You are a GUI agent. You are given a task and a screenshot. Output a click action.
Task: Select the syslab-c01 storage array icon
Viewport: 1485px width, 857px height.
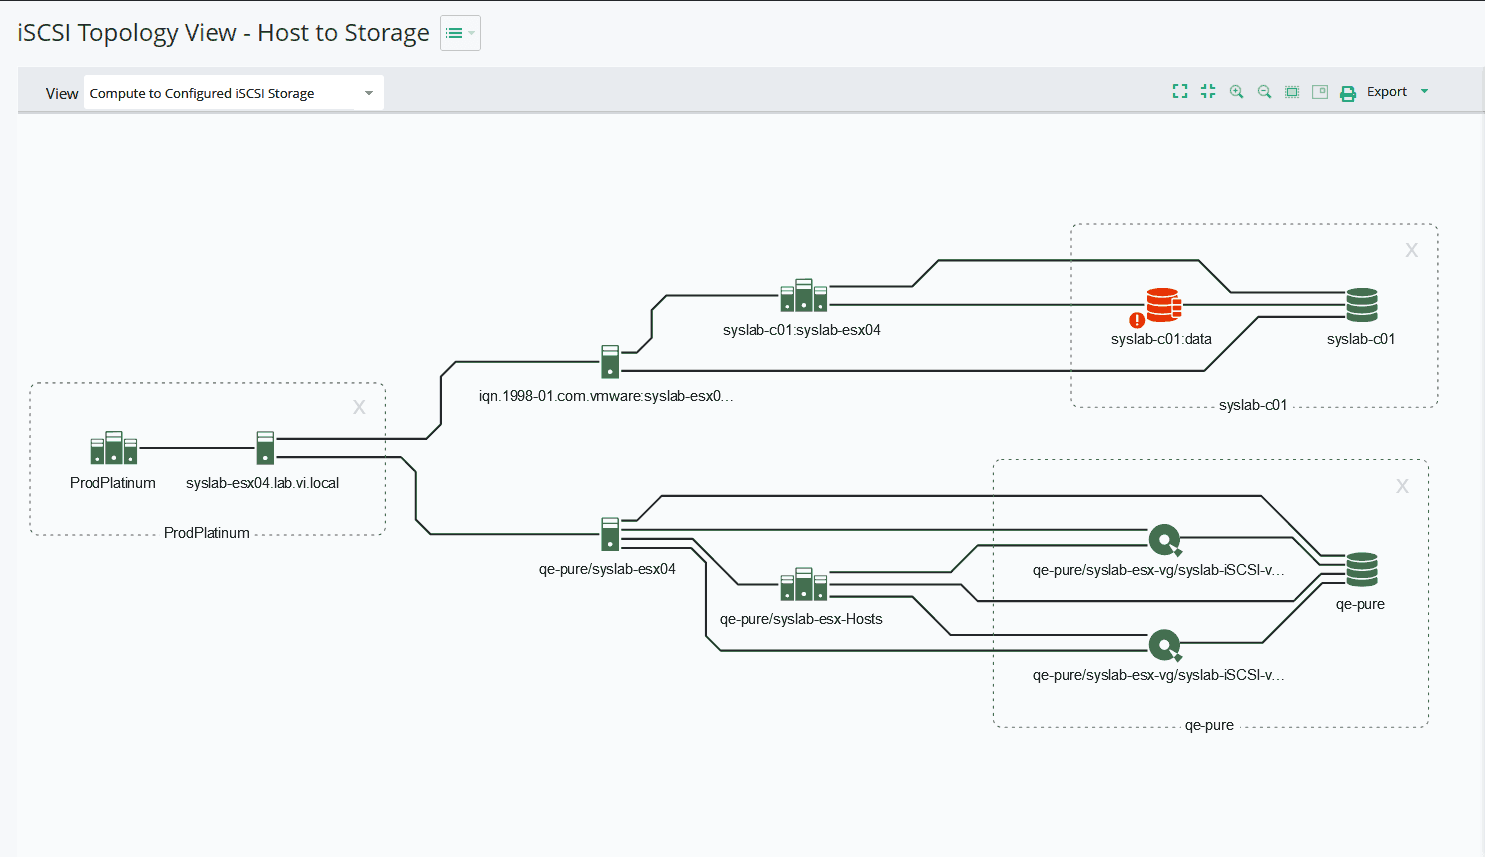[1362, 305]
